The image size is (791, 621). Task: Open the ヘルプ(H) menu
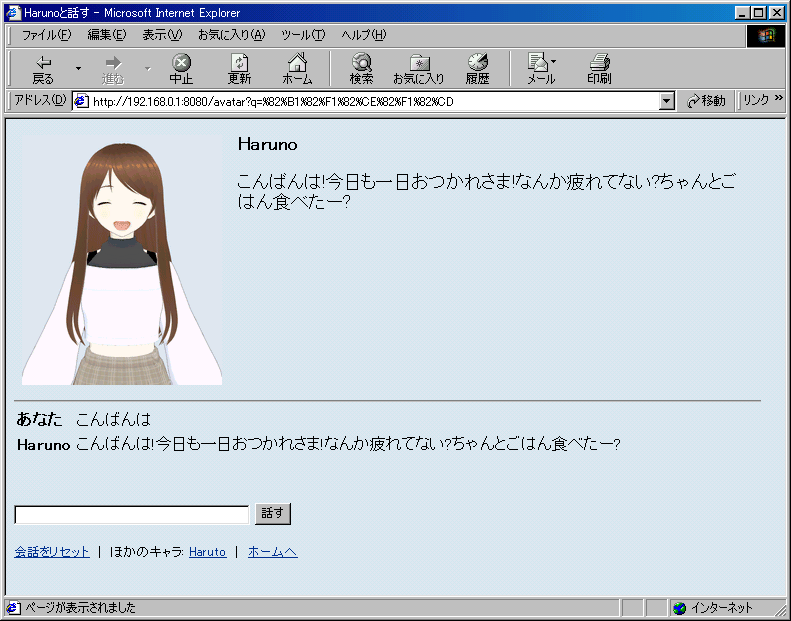[363, 35]
